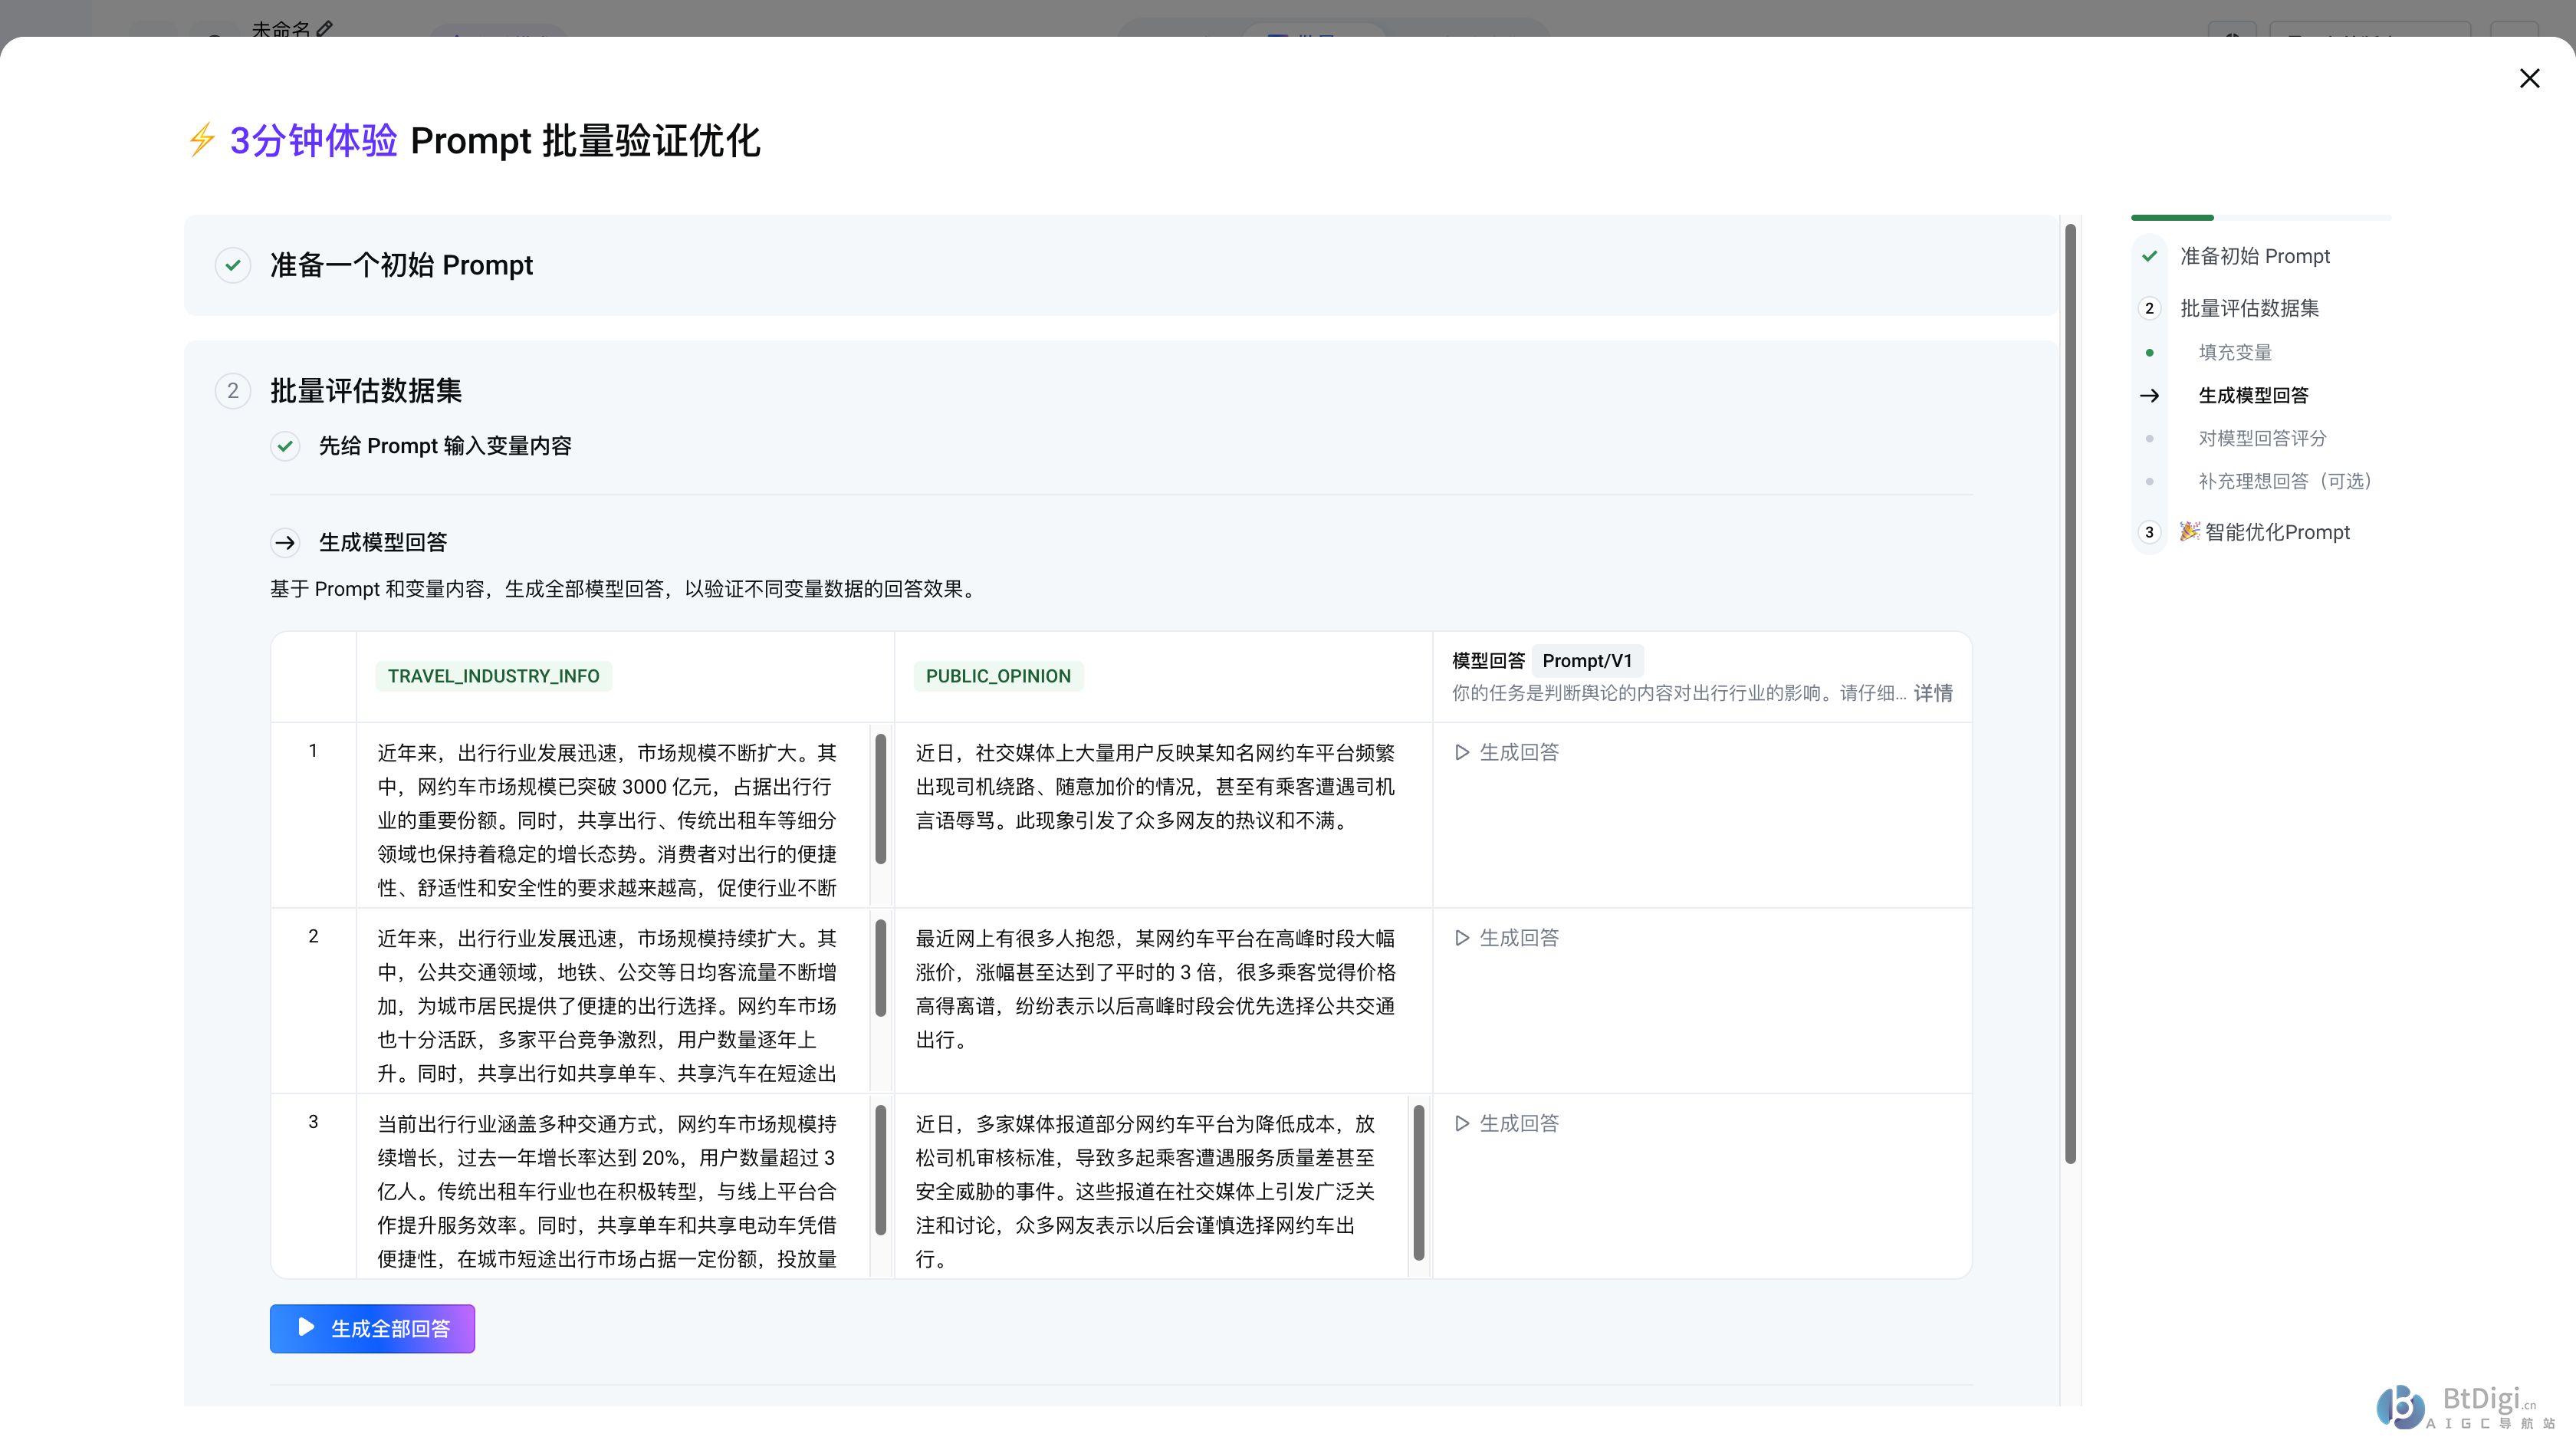Image resolution: width=2576 pixels, height=1437 pixels.
Task: Expand the 准备一个初始 Prompt section
Action: (x=1121, y=265)
